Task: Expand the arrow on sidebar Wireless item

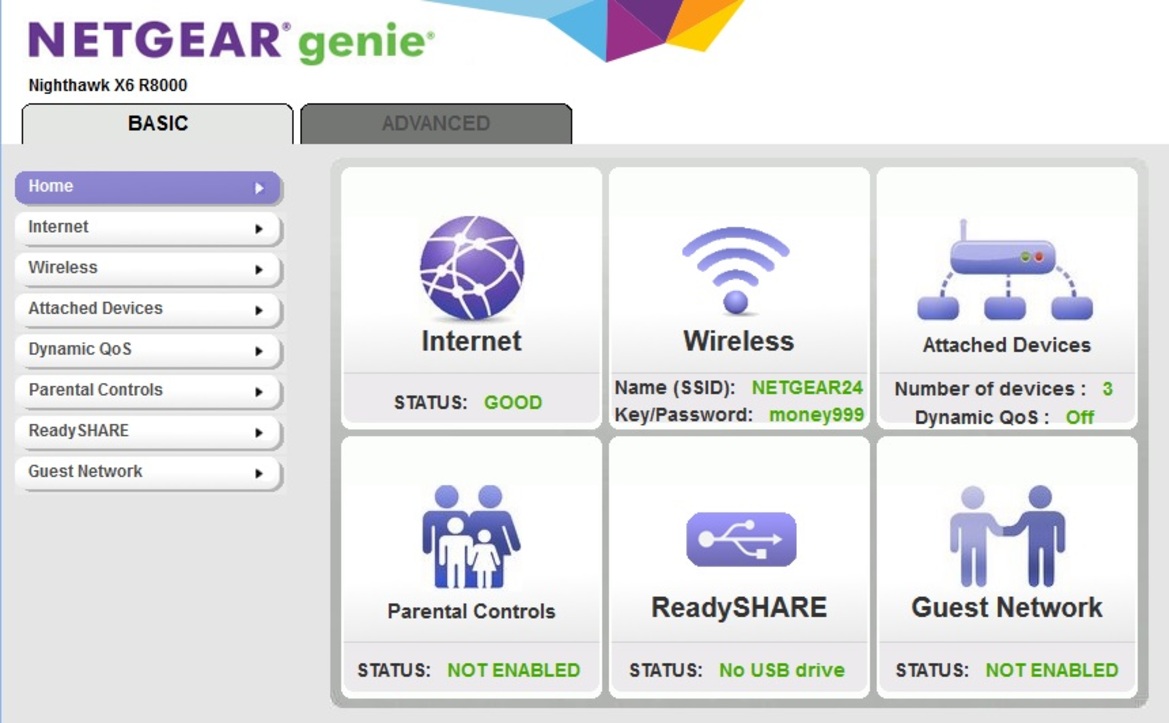Action: click(259, 270)
